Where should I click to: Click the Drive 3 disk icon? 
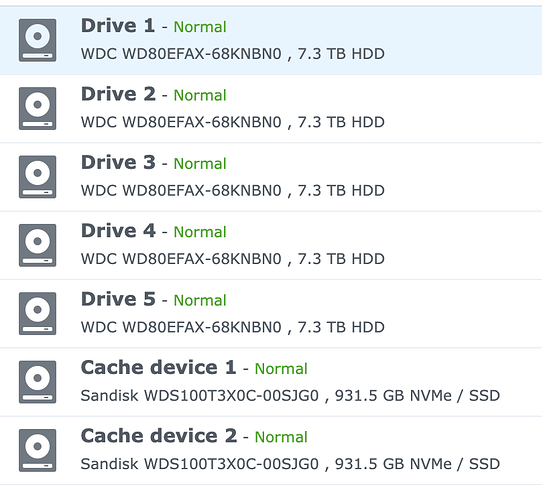click(x=37, y=177)
